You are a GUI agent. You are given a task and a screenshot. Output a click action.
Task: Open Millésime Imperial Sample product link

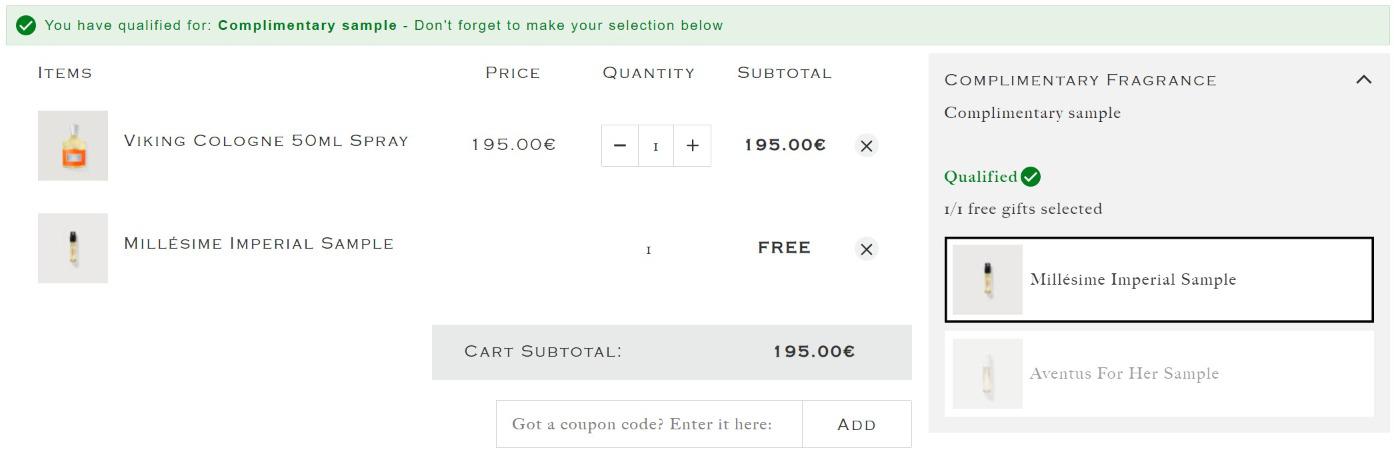click(259, 243)
